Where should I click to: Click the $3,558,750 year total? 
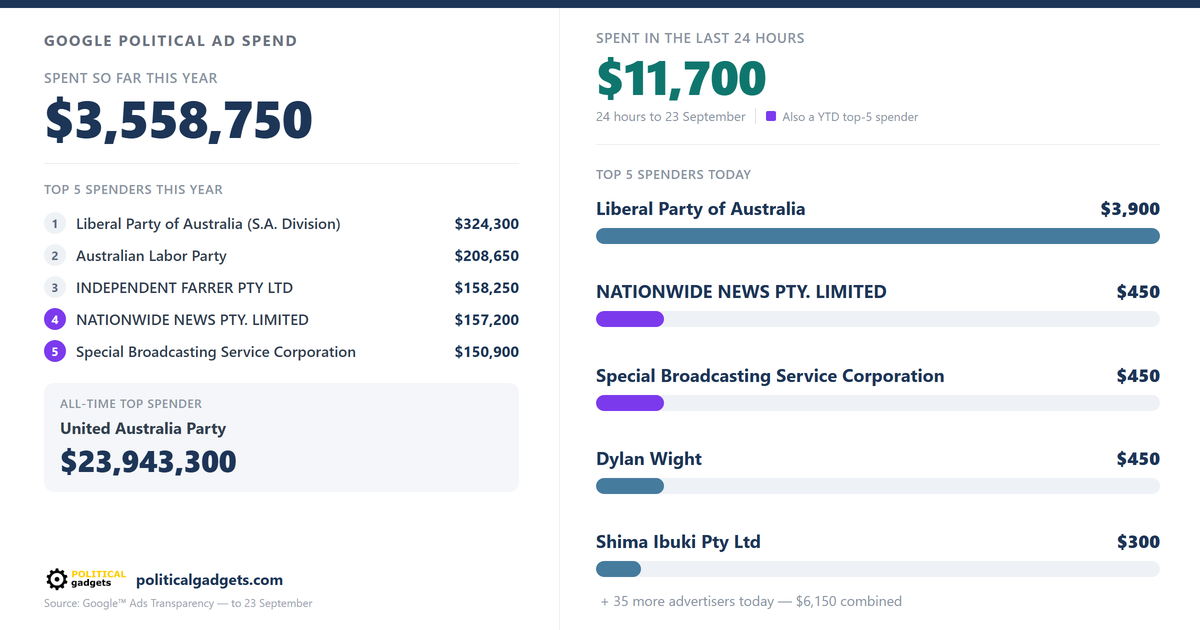[x=179, y=120]
